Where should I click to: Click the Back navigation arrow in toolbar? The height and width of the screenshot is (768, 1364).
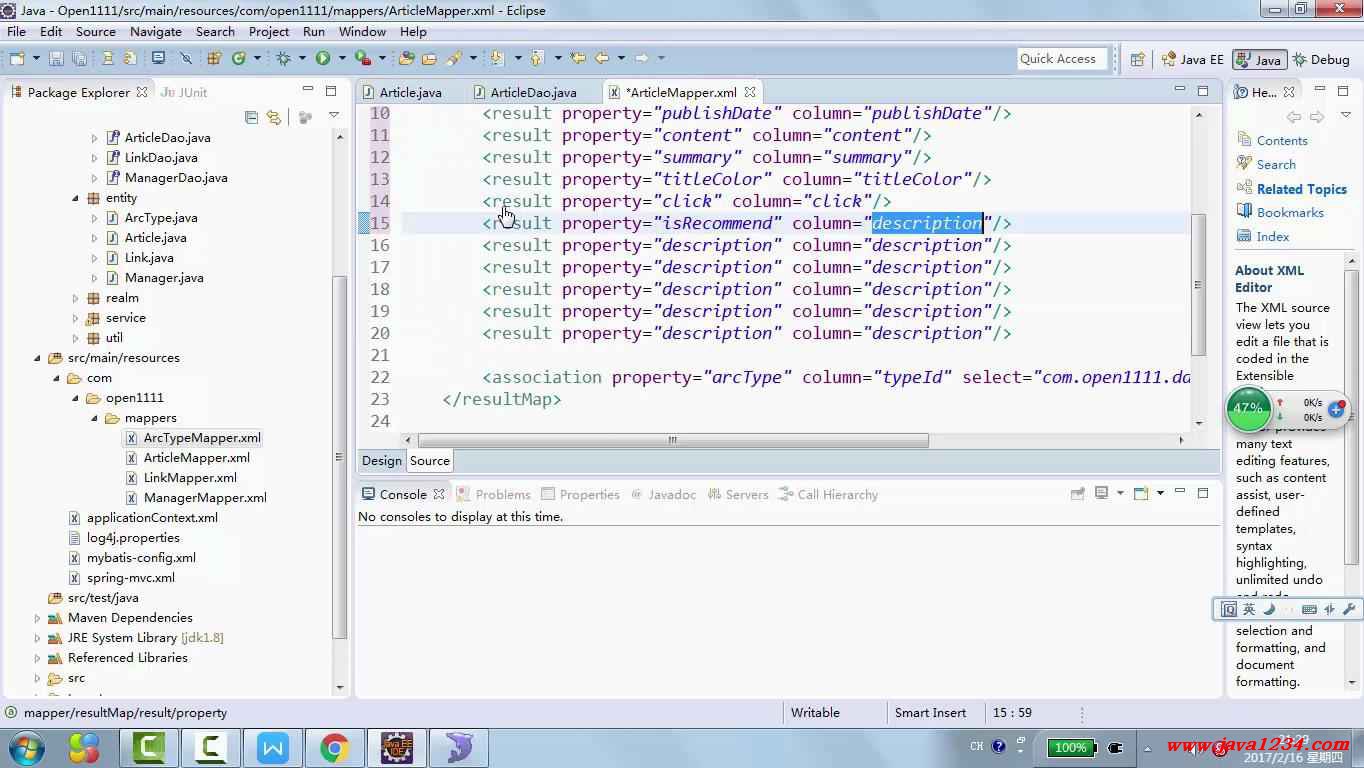point(602,59)
